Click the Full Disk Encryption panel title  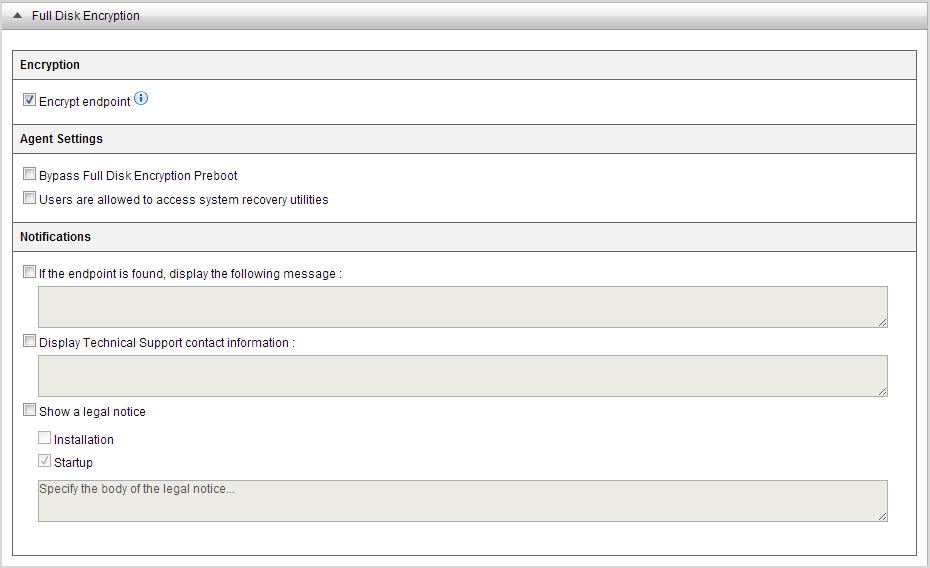(x=86, y=16)
